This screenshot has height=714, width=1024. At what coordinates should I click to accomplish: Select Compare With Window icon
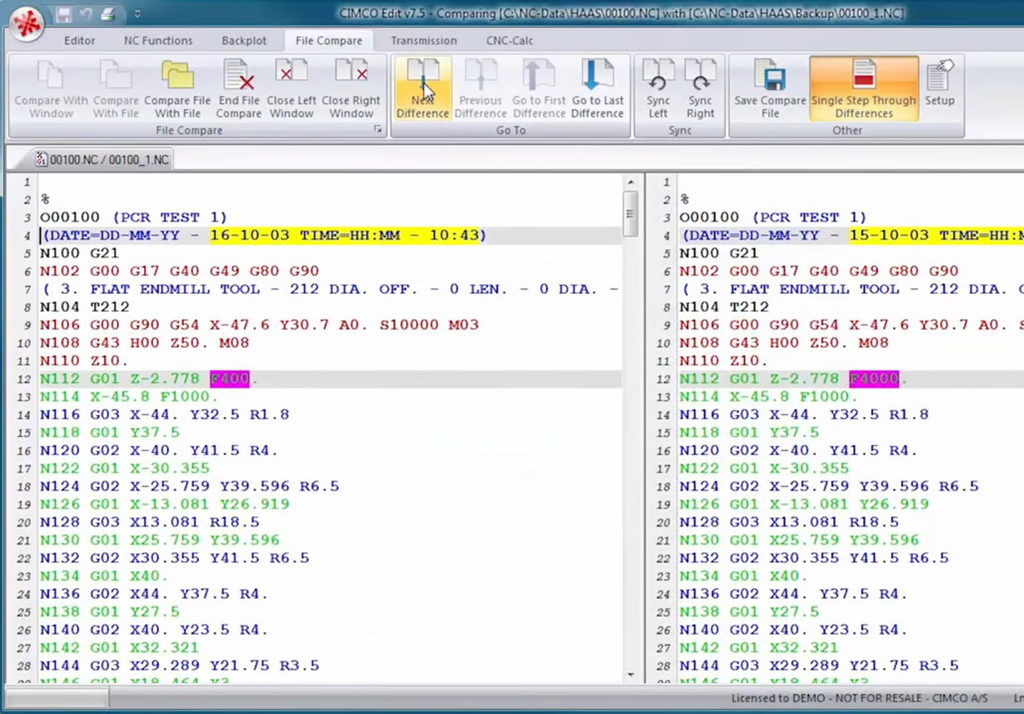[51, 89]
